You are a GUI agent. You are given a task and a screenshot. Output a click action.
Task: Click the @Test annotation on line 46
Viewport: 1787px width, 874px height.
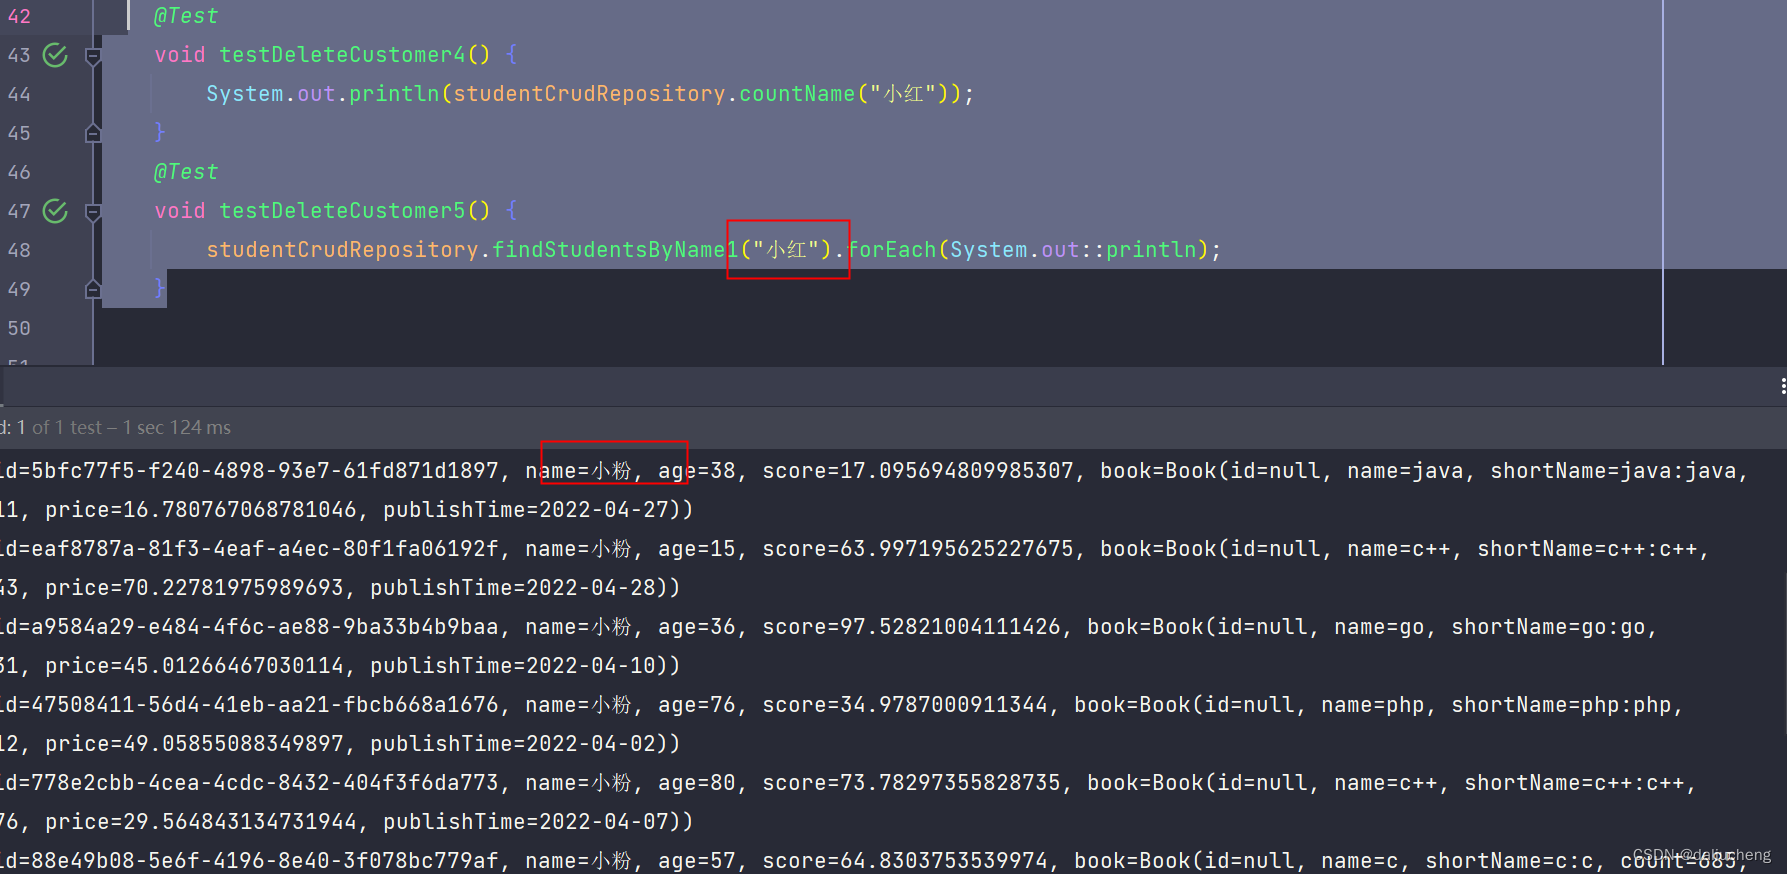185,172
